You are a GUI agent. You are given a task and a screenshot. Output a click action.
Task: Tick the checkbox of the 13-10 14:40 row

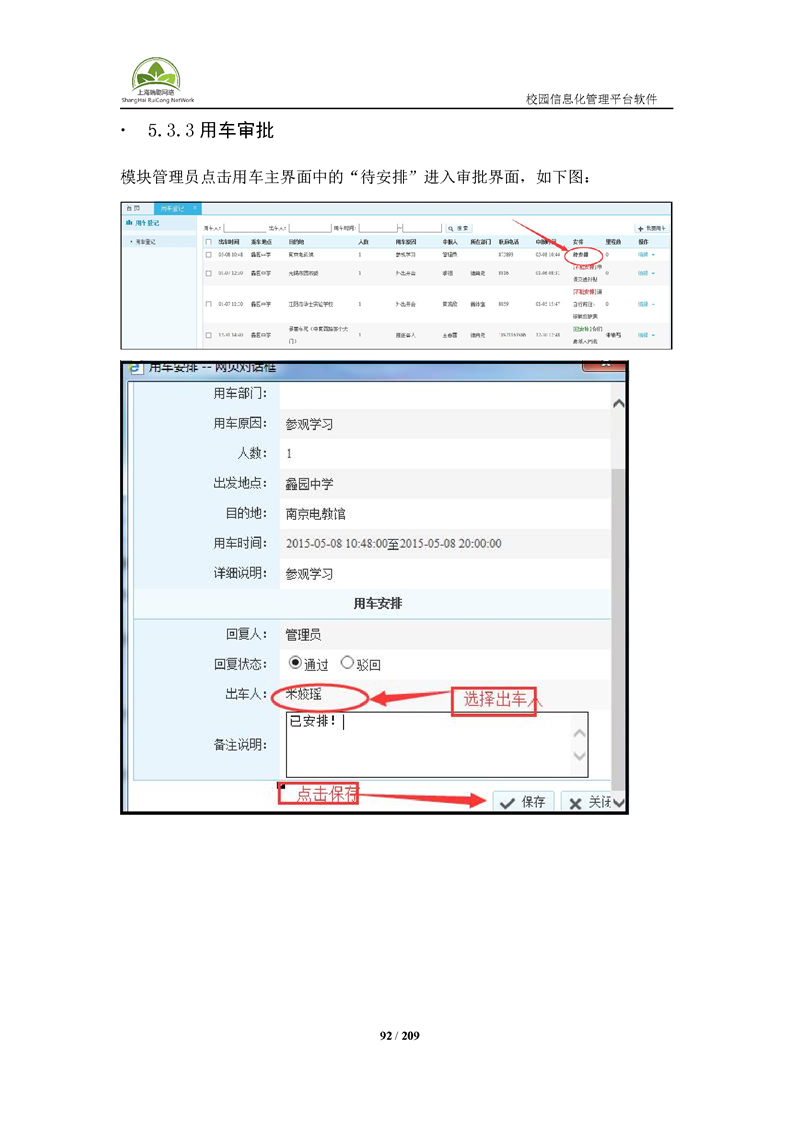click(x=209, y=335)
